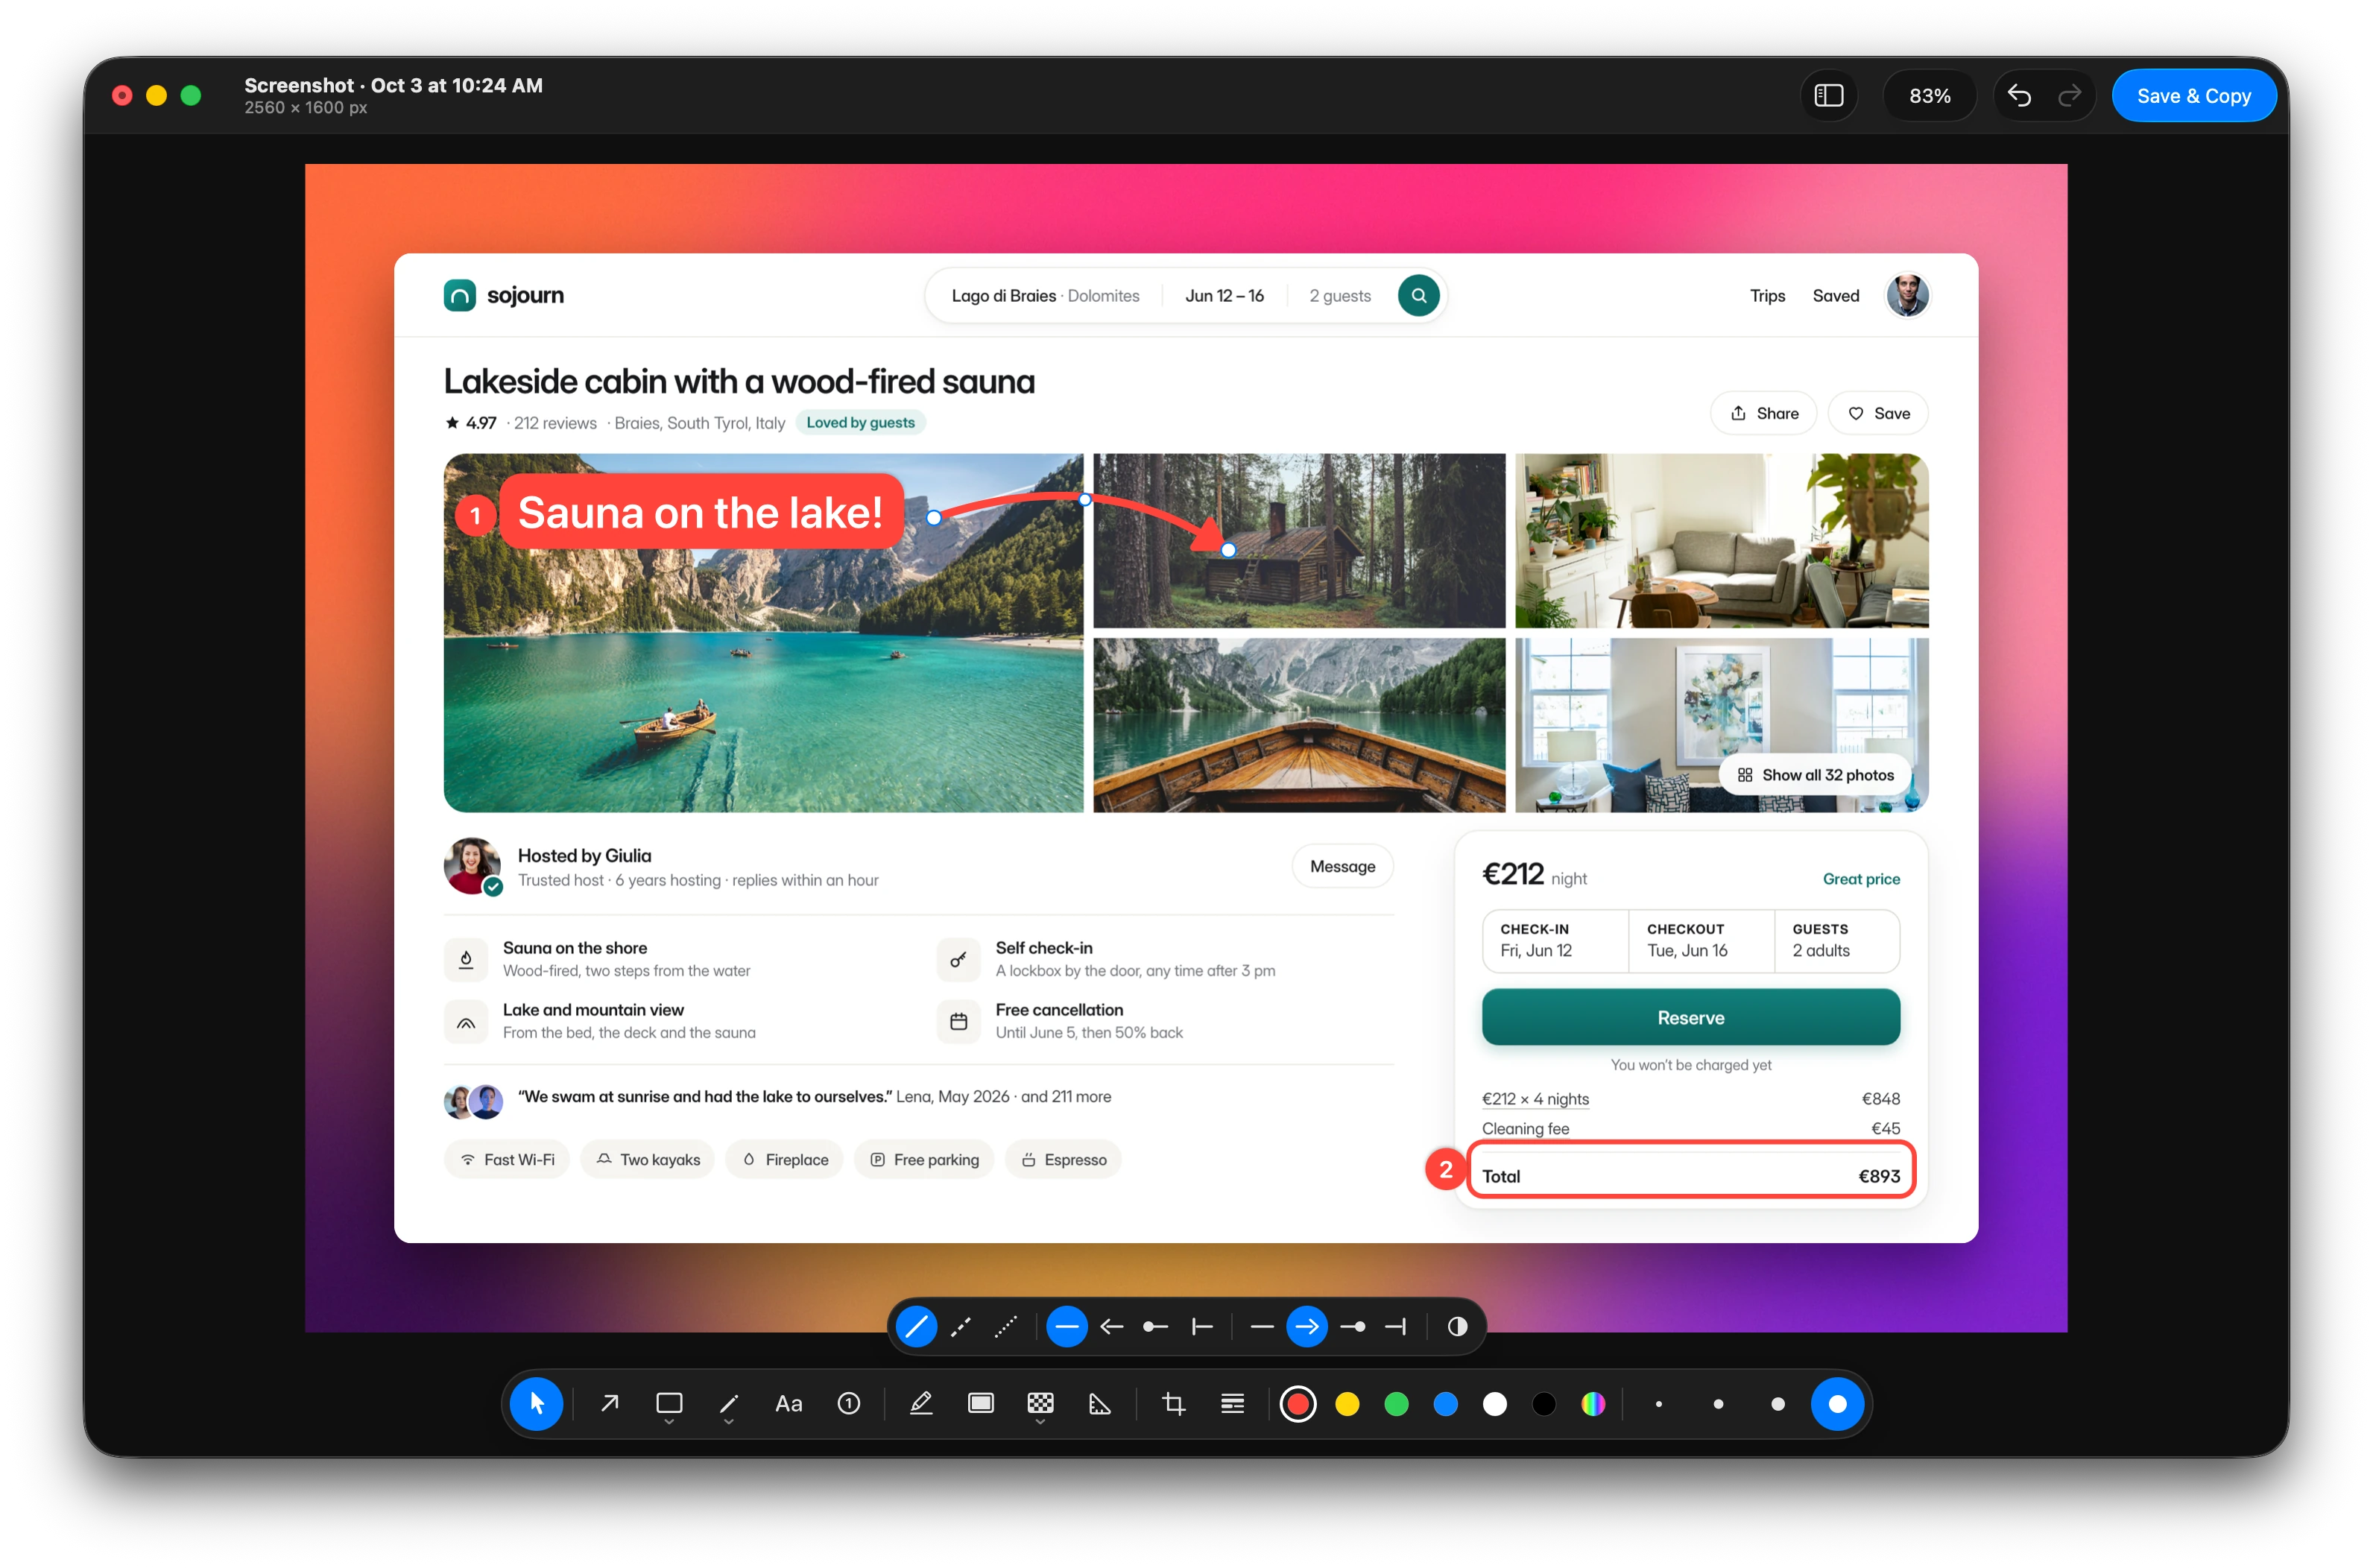The height and width of the screenshot is (1568, 2373).
Task: Open the 83% zoom level menu
Action: click(1929, 96)
